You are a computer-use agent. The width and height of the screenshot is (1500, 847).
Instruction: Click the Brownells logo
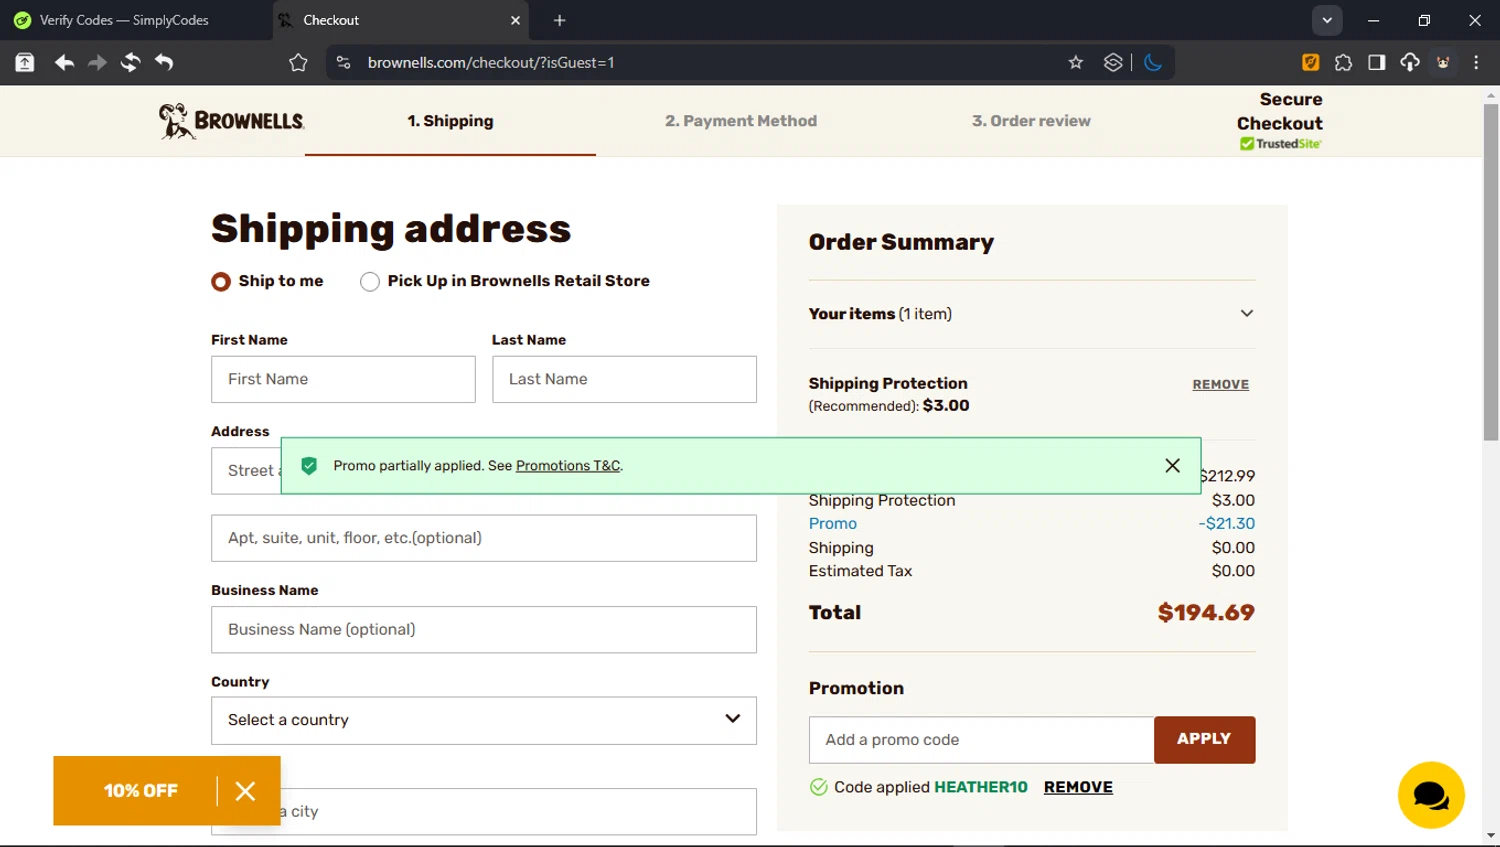231,121
